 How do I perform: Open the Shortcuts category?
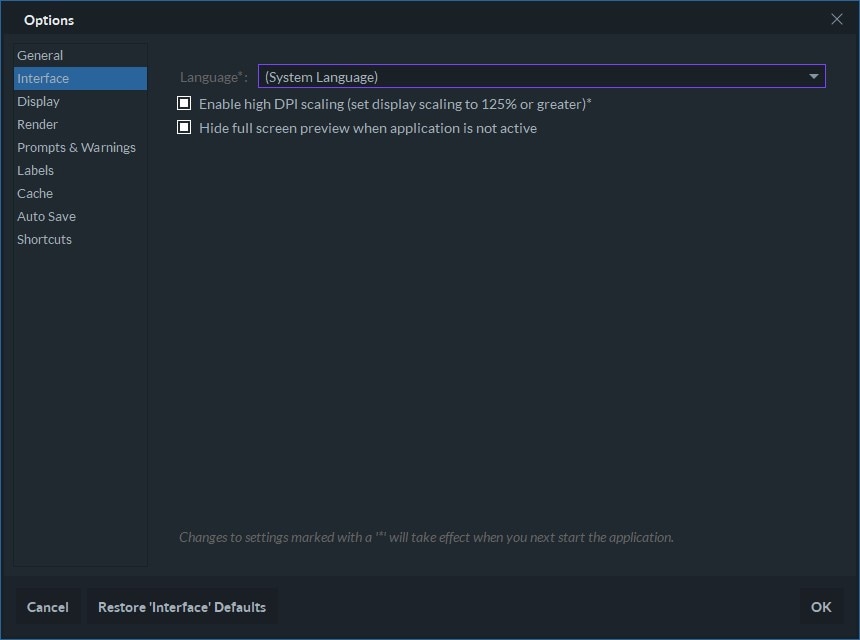pos(44,239)
